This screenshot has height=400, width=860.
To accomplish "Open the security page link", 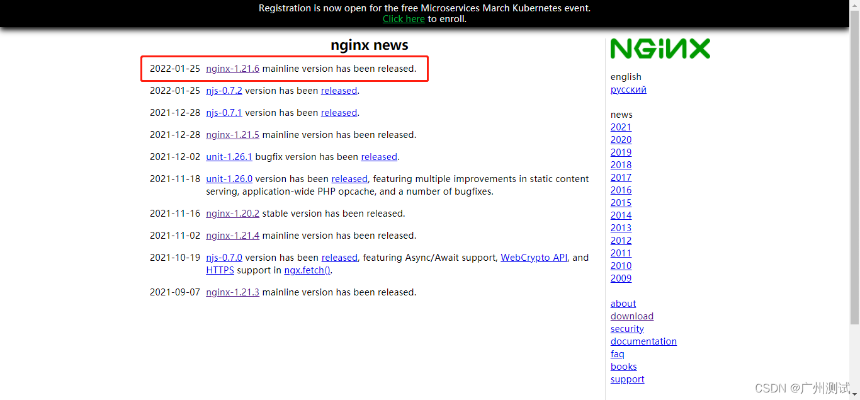I will coord(627,329).
